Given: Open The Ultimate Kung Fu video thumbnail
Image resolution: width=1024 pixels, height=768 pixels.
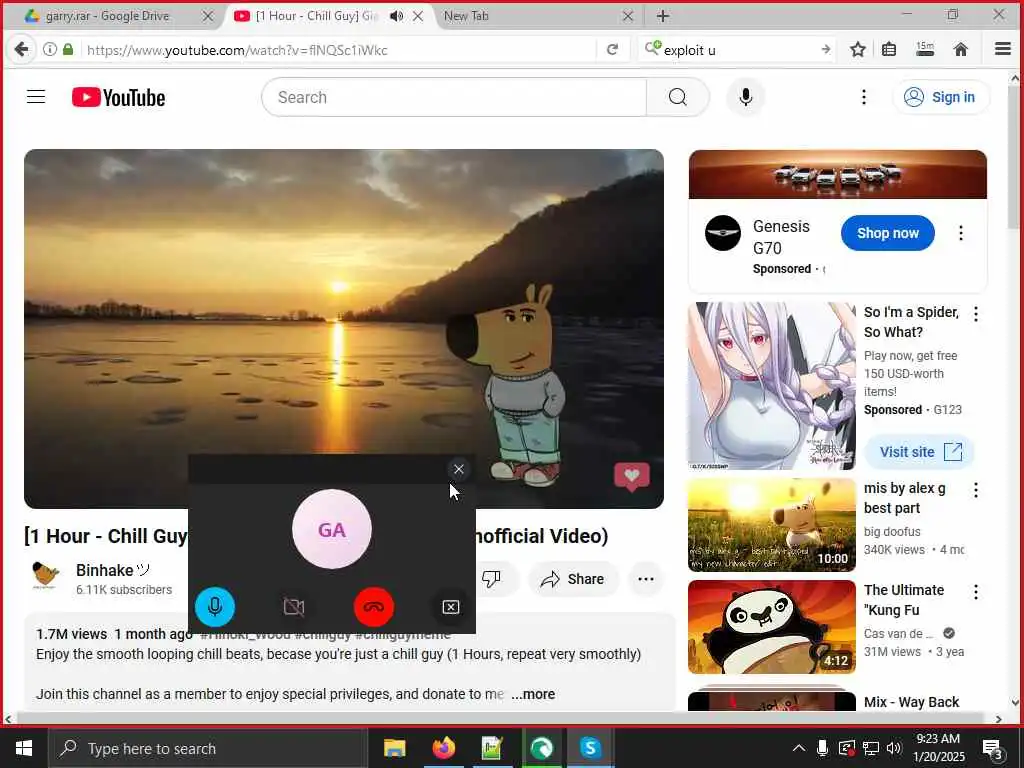Looking at the screenshot, I should [x=771, y=627].
